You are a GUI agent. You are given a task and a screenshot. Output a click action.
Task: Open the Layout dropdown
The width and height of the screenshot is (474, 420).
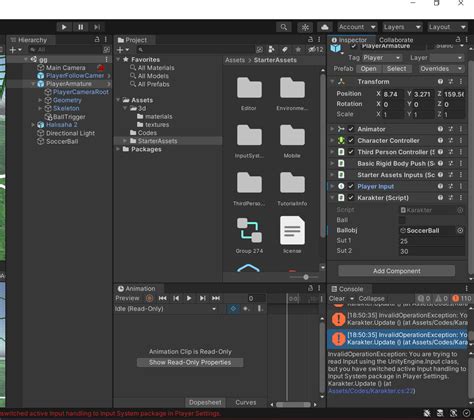tap(447, 27)
